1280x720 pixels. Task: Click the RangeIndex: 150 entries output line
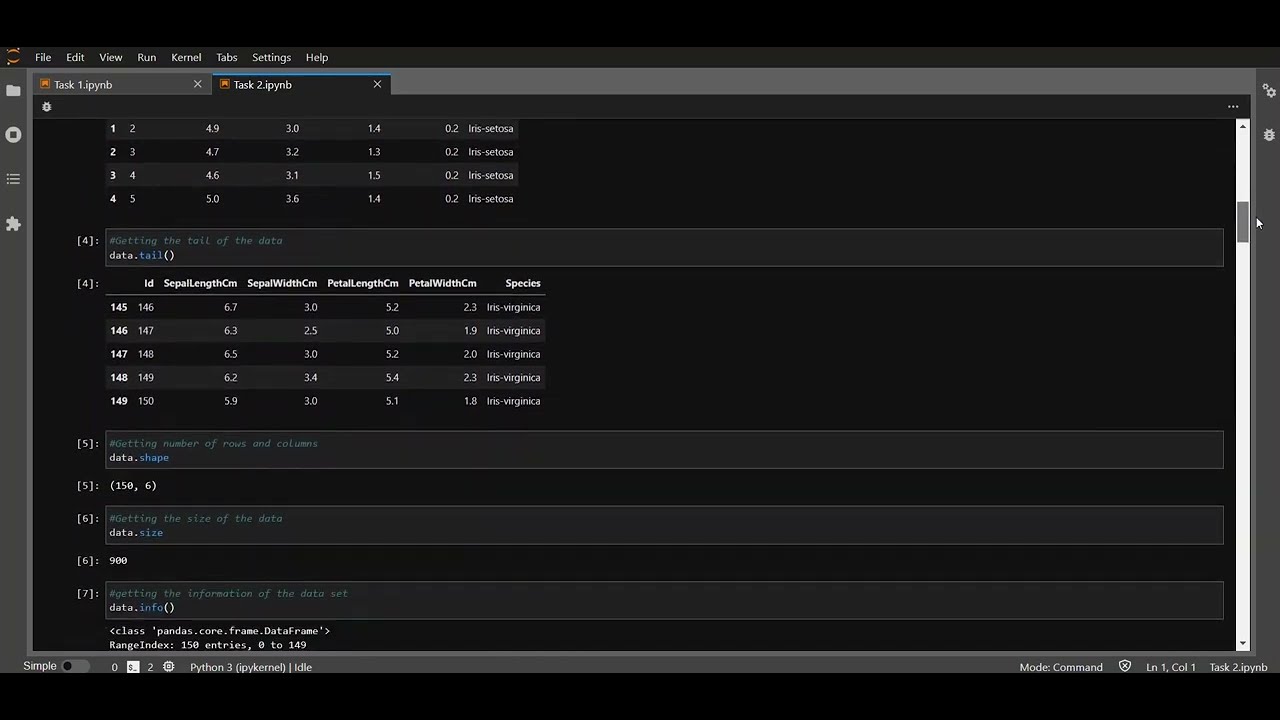(x=208, y=646)
